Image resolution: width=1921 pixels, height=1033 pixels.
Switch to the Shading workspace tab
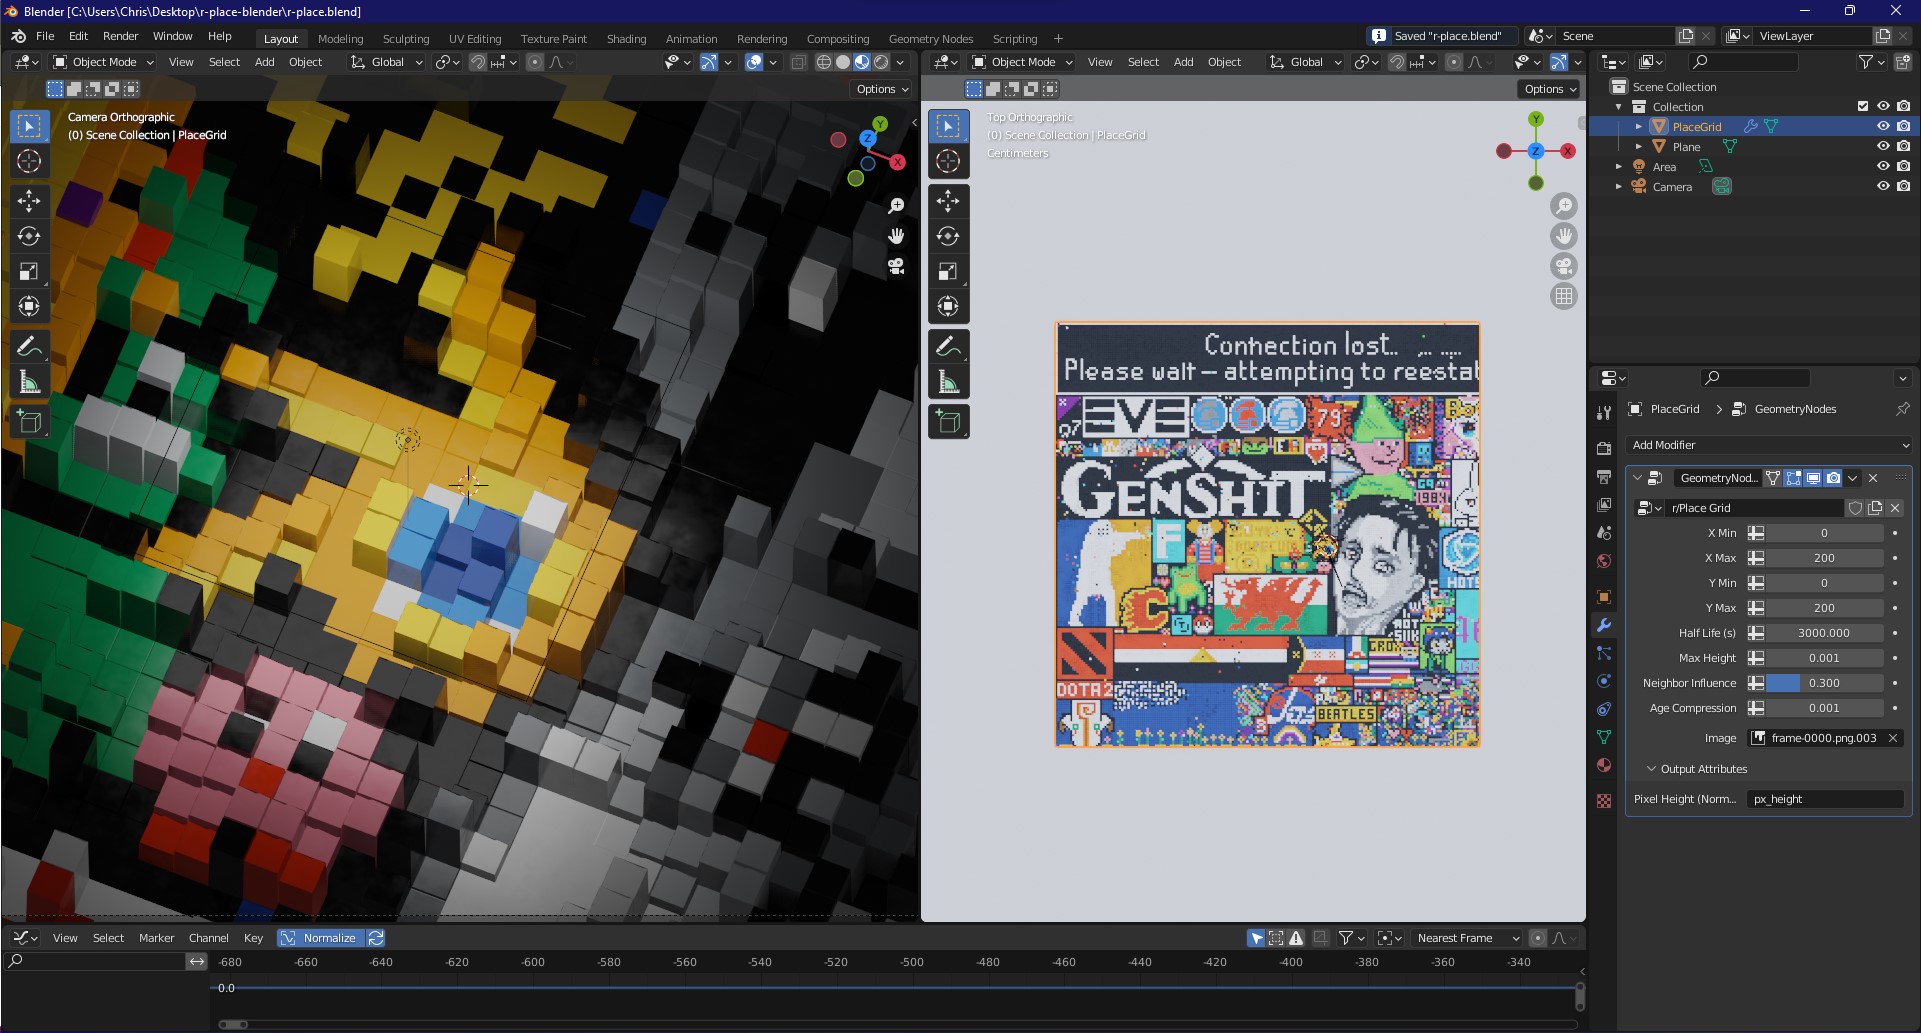point(626,39)
